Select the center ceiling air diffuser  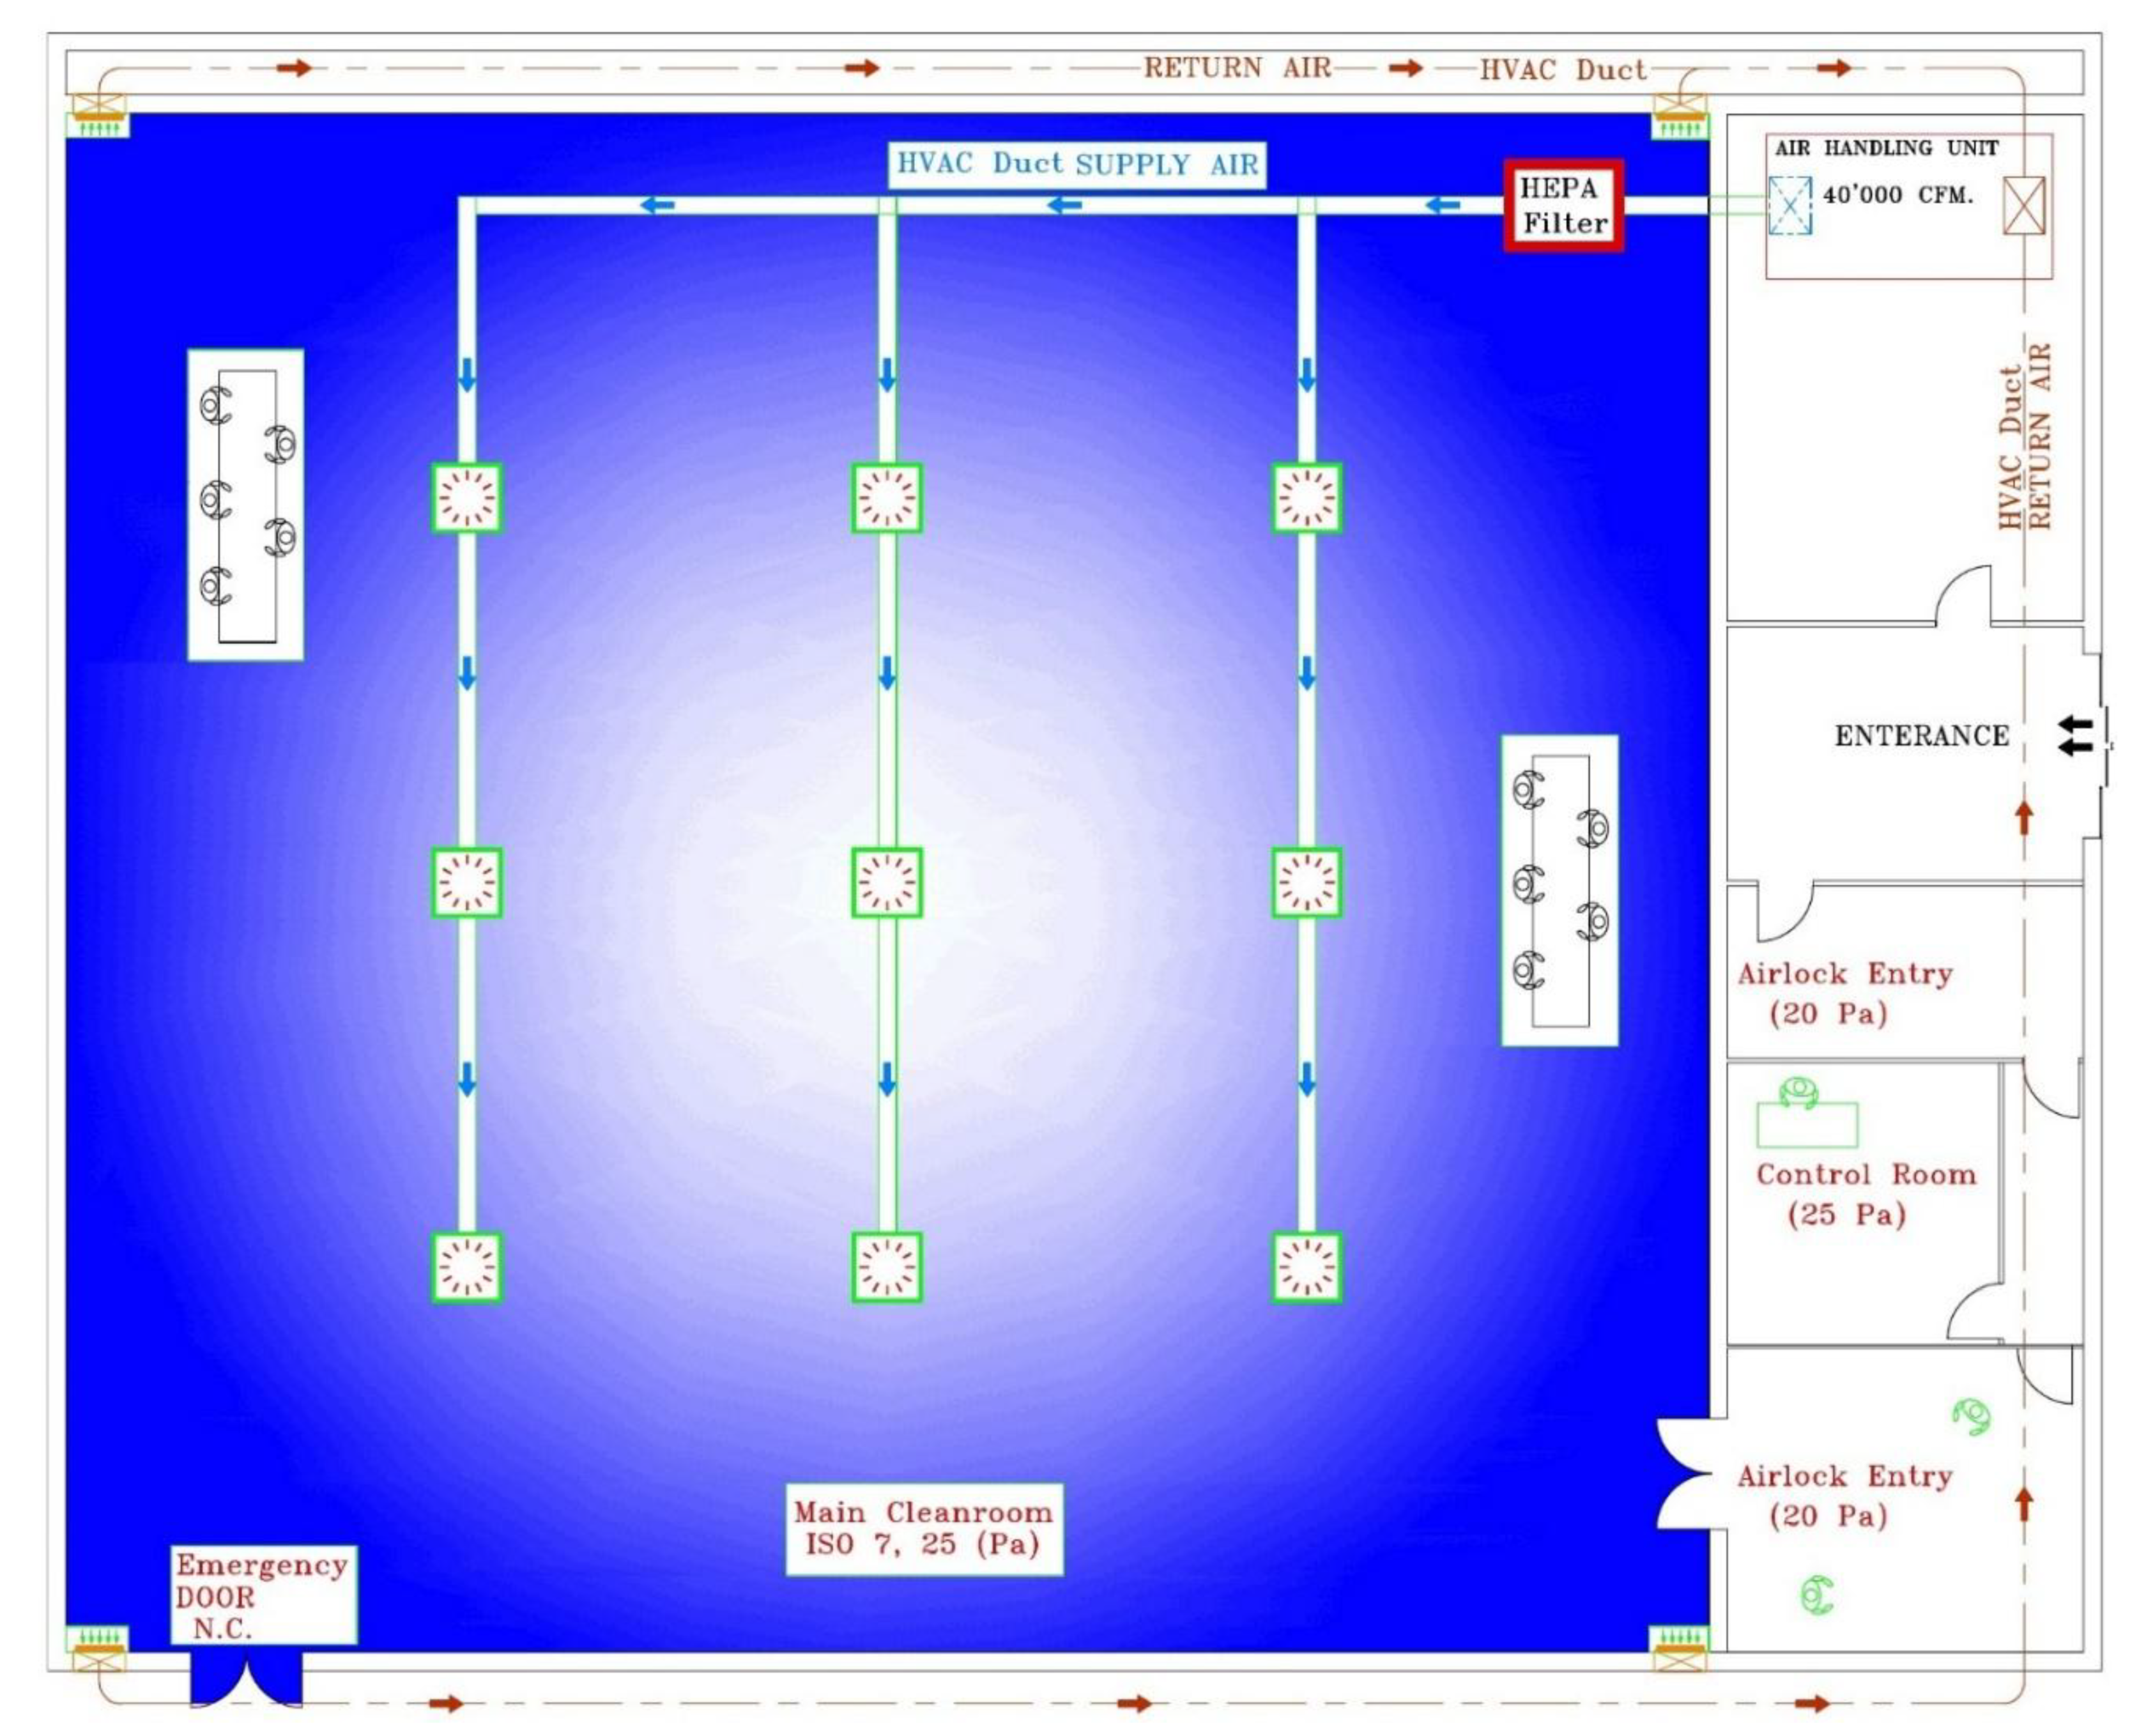tap(886, 882)
